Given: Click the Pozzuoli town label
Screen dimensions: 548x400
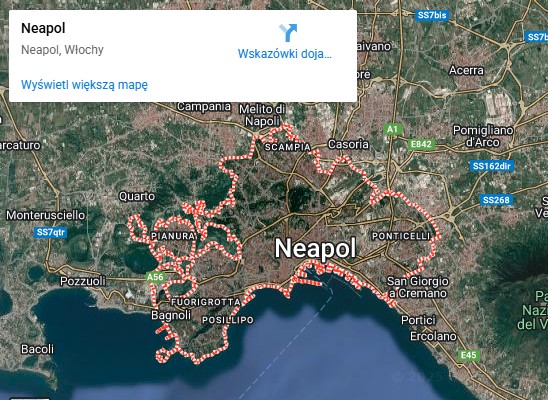Looking at the screenshot, I should click(83, 281).
